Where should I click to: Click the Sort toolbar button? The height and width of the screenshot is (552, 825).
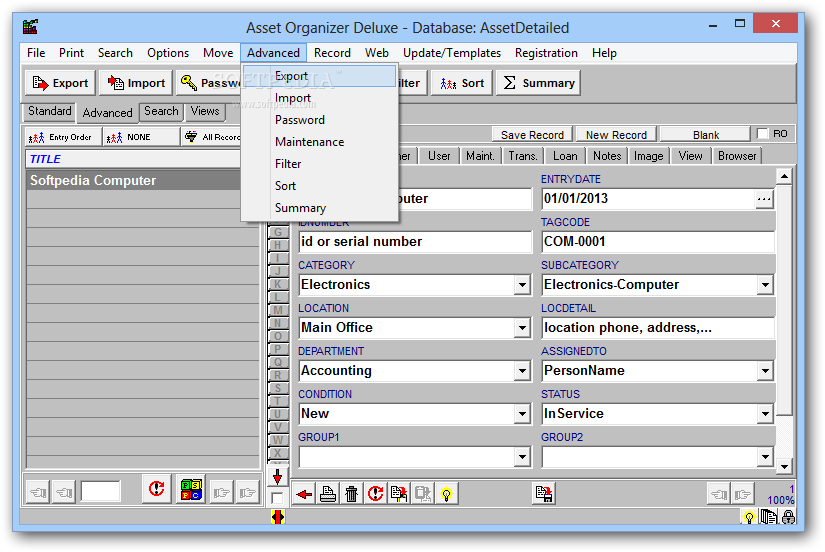462,83
